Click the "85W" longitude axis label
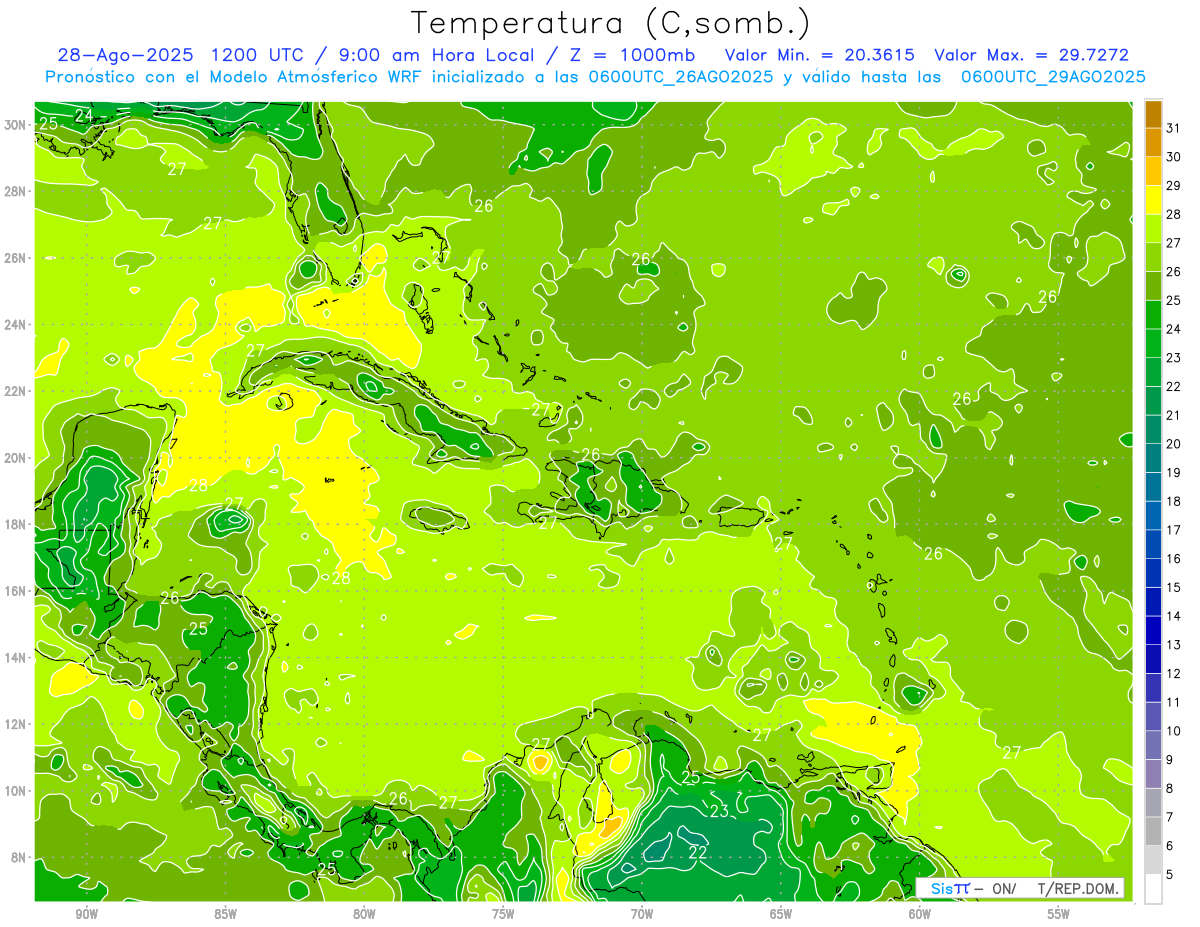 (x=225, y=914)
